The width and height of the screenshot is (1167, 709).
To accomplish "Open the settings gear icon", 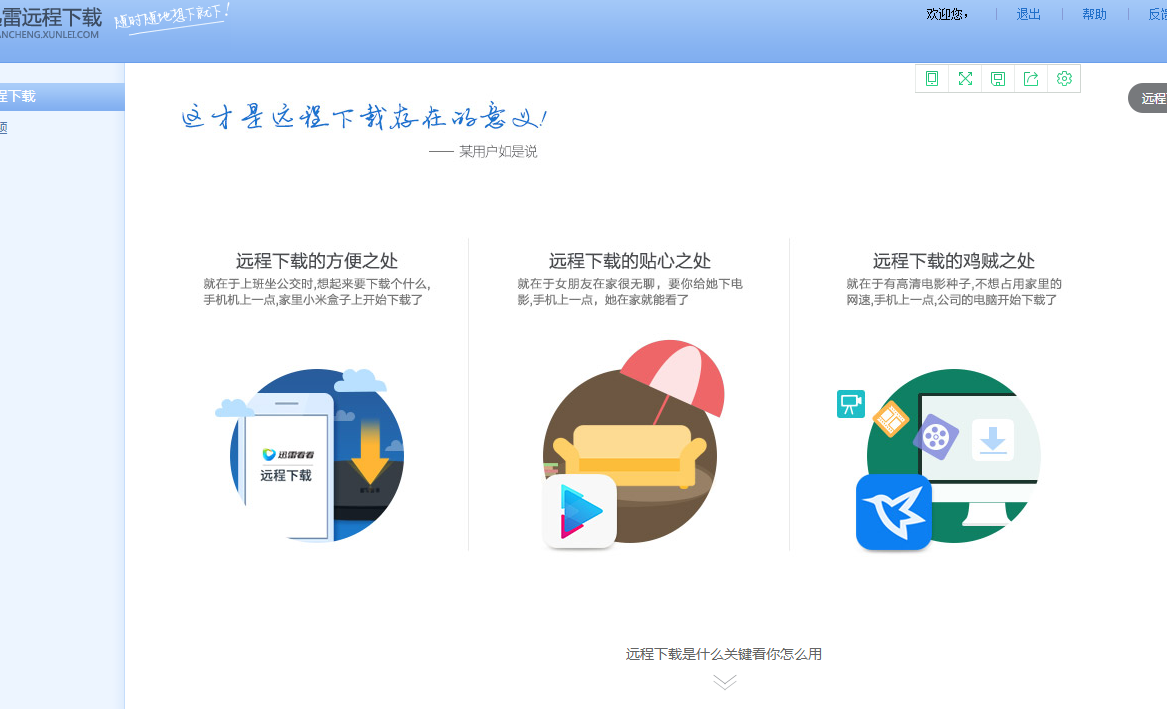I will pyautogui.click(x=1063, y=78).
